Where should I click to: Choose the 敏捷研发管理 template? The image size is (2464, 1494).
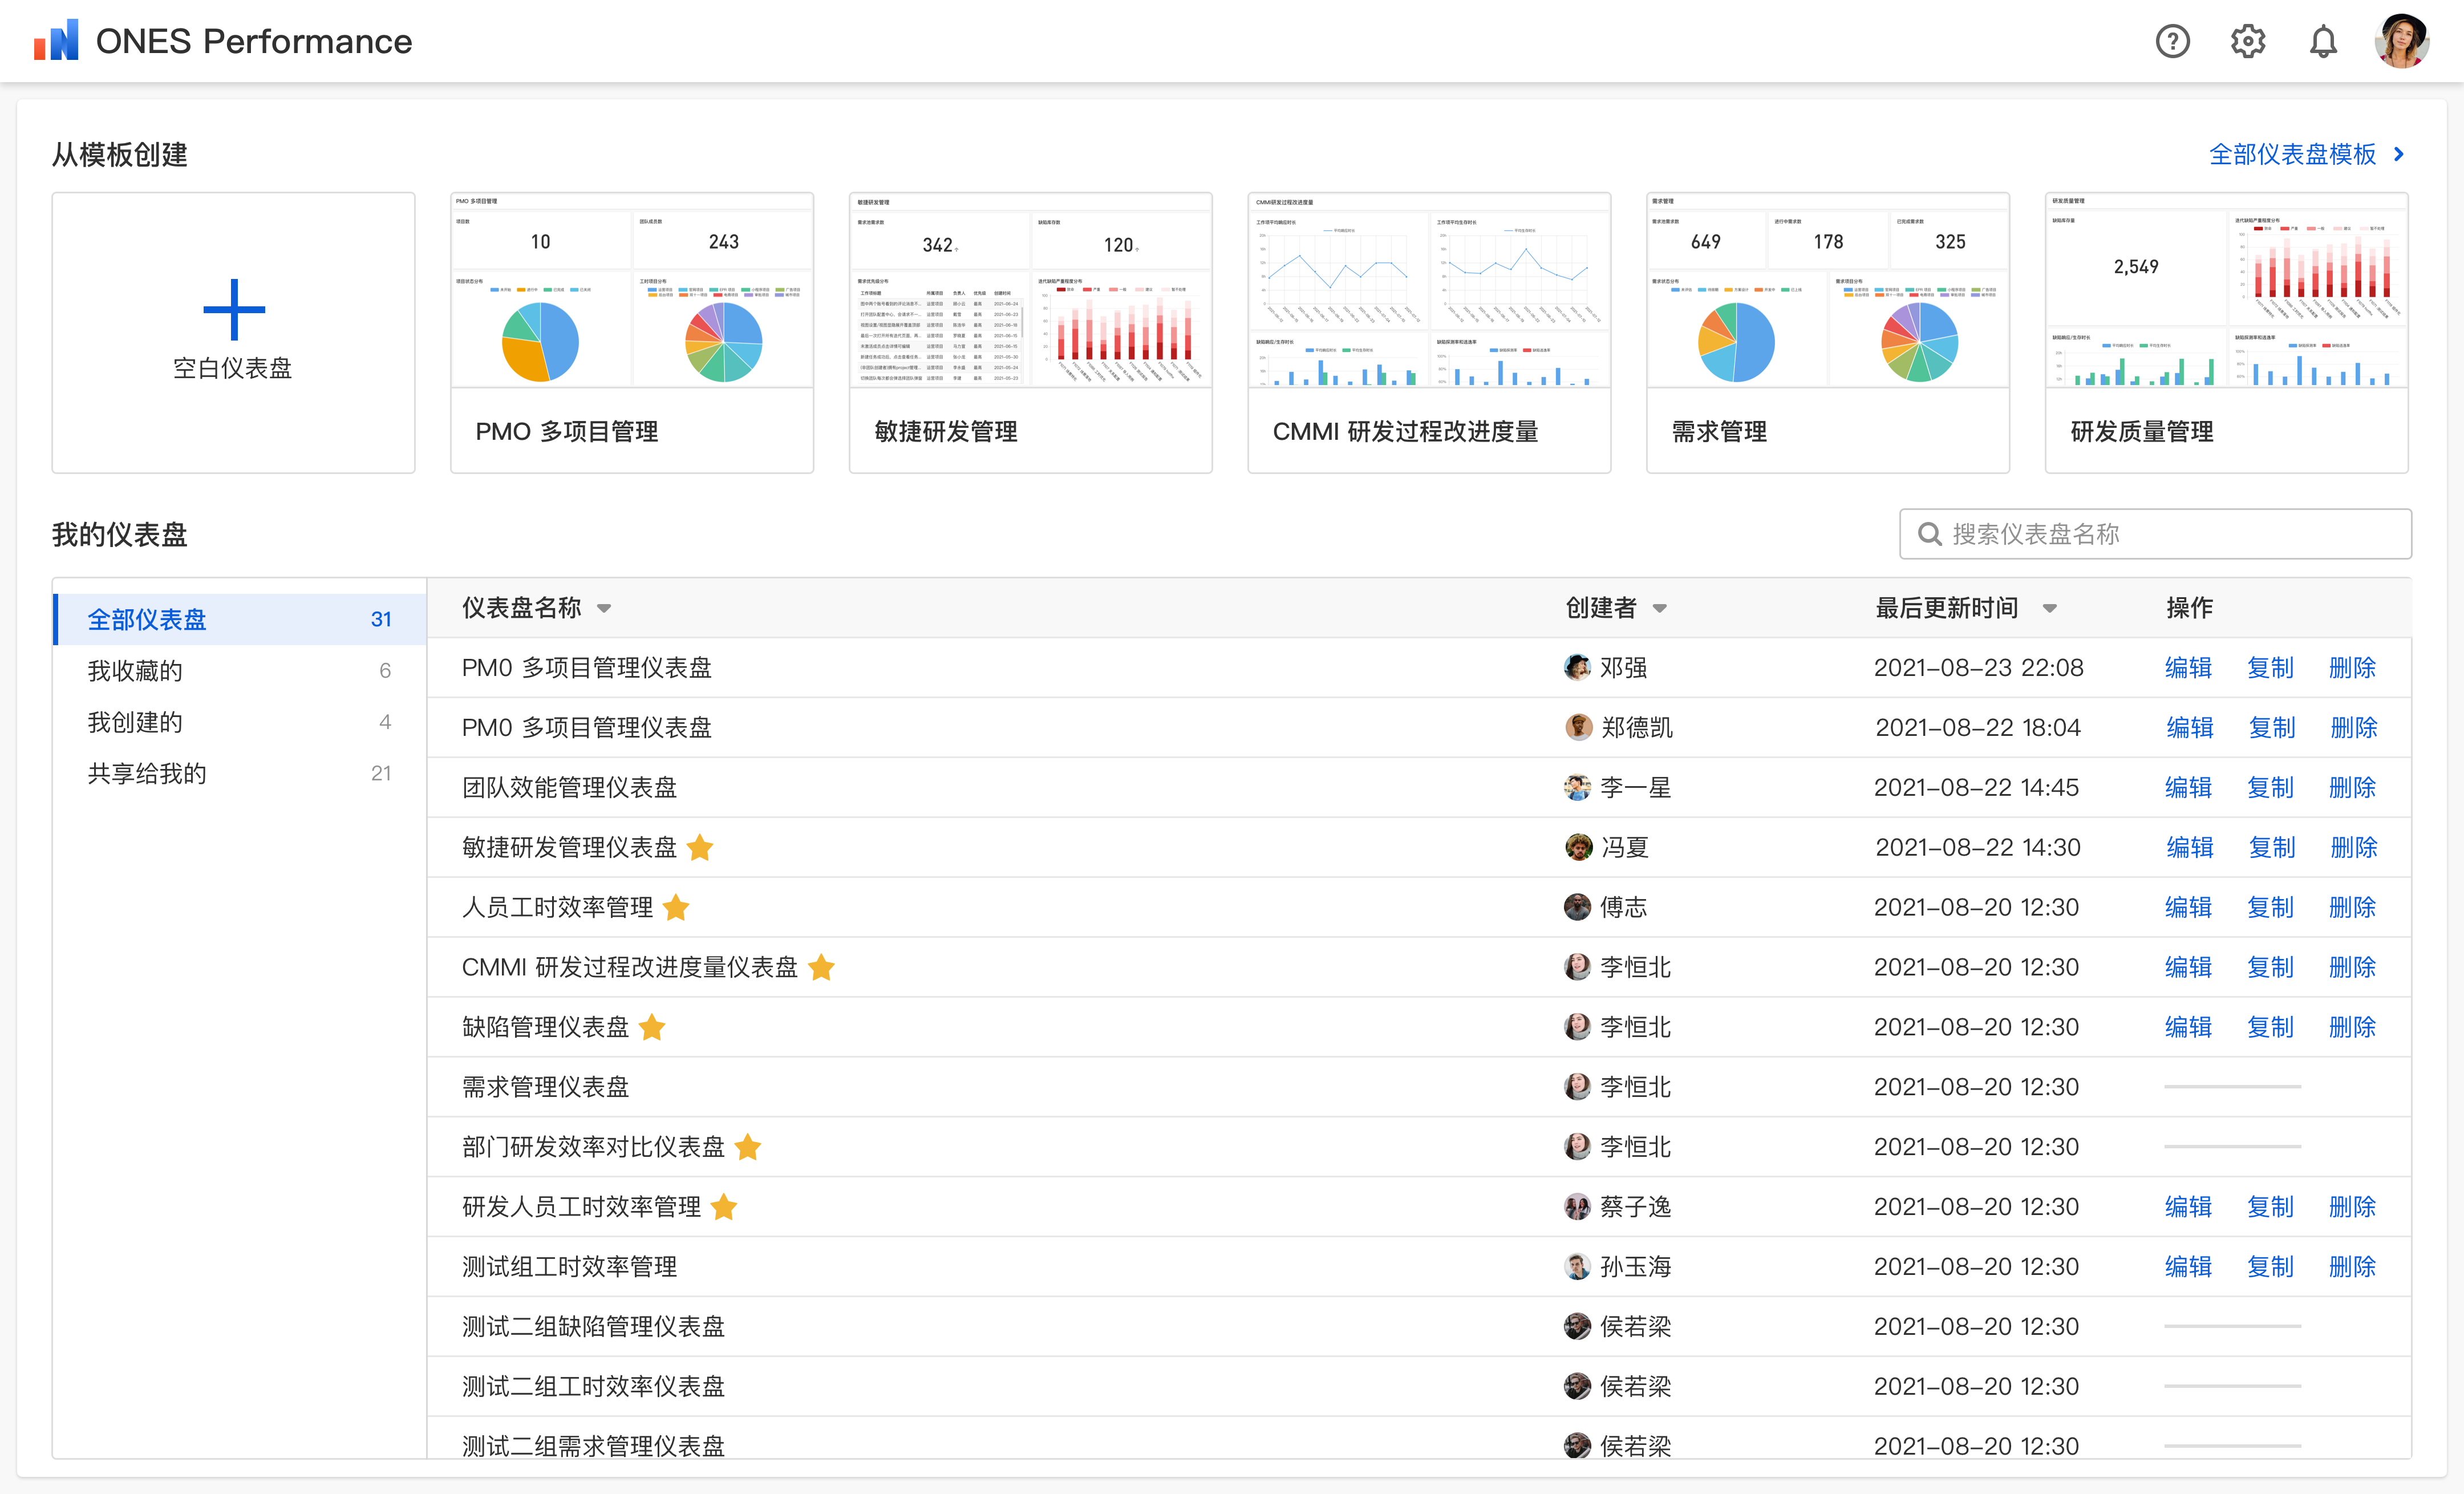[1030, 333]
